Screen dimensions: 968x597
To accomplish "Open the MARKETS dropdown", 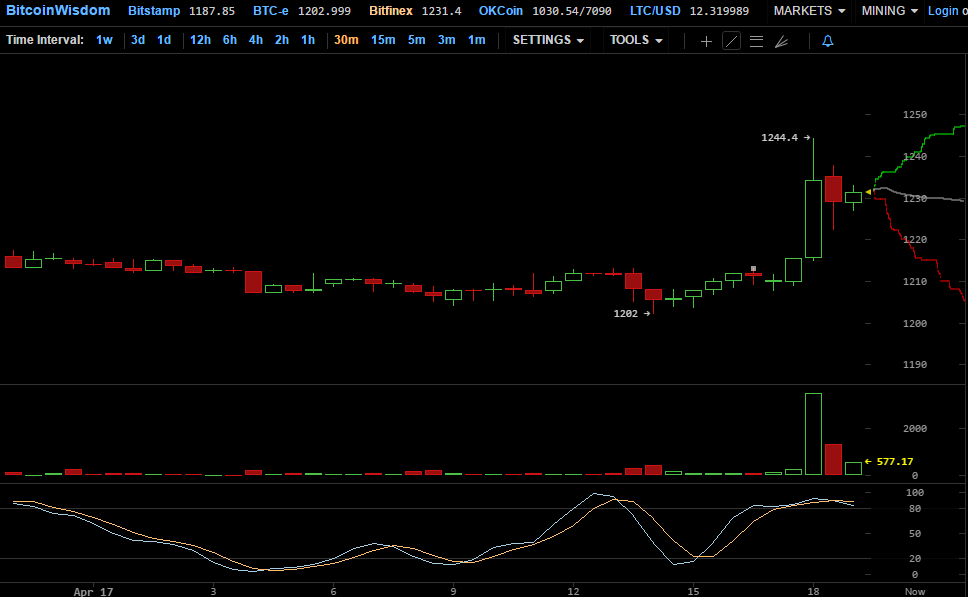I will click(809, 11).
